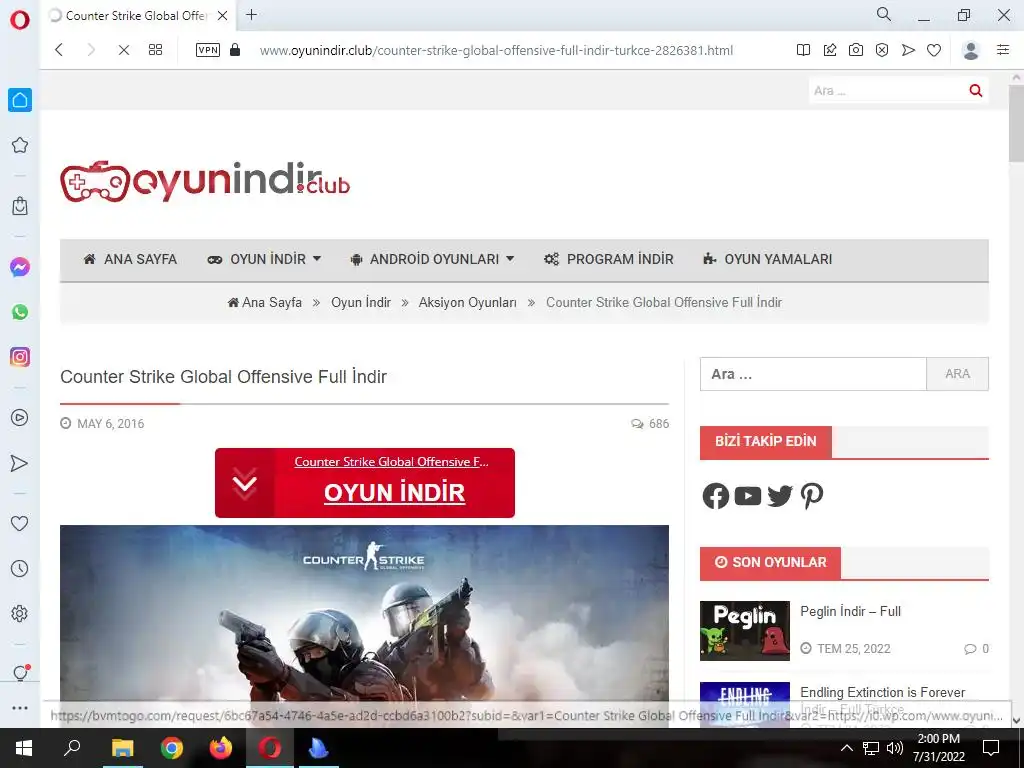
Task: Open File Explorer from taskbar
Action: pyautogui.click(x=122, y=748)
